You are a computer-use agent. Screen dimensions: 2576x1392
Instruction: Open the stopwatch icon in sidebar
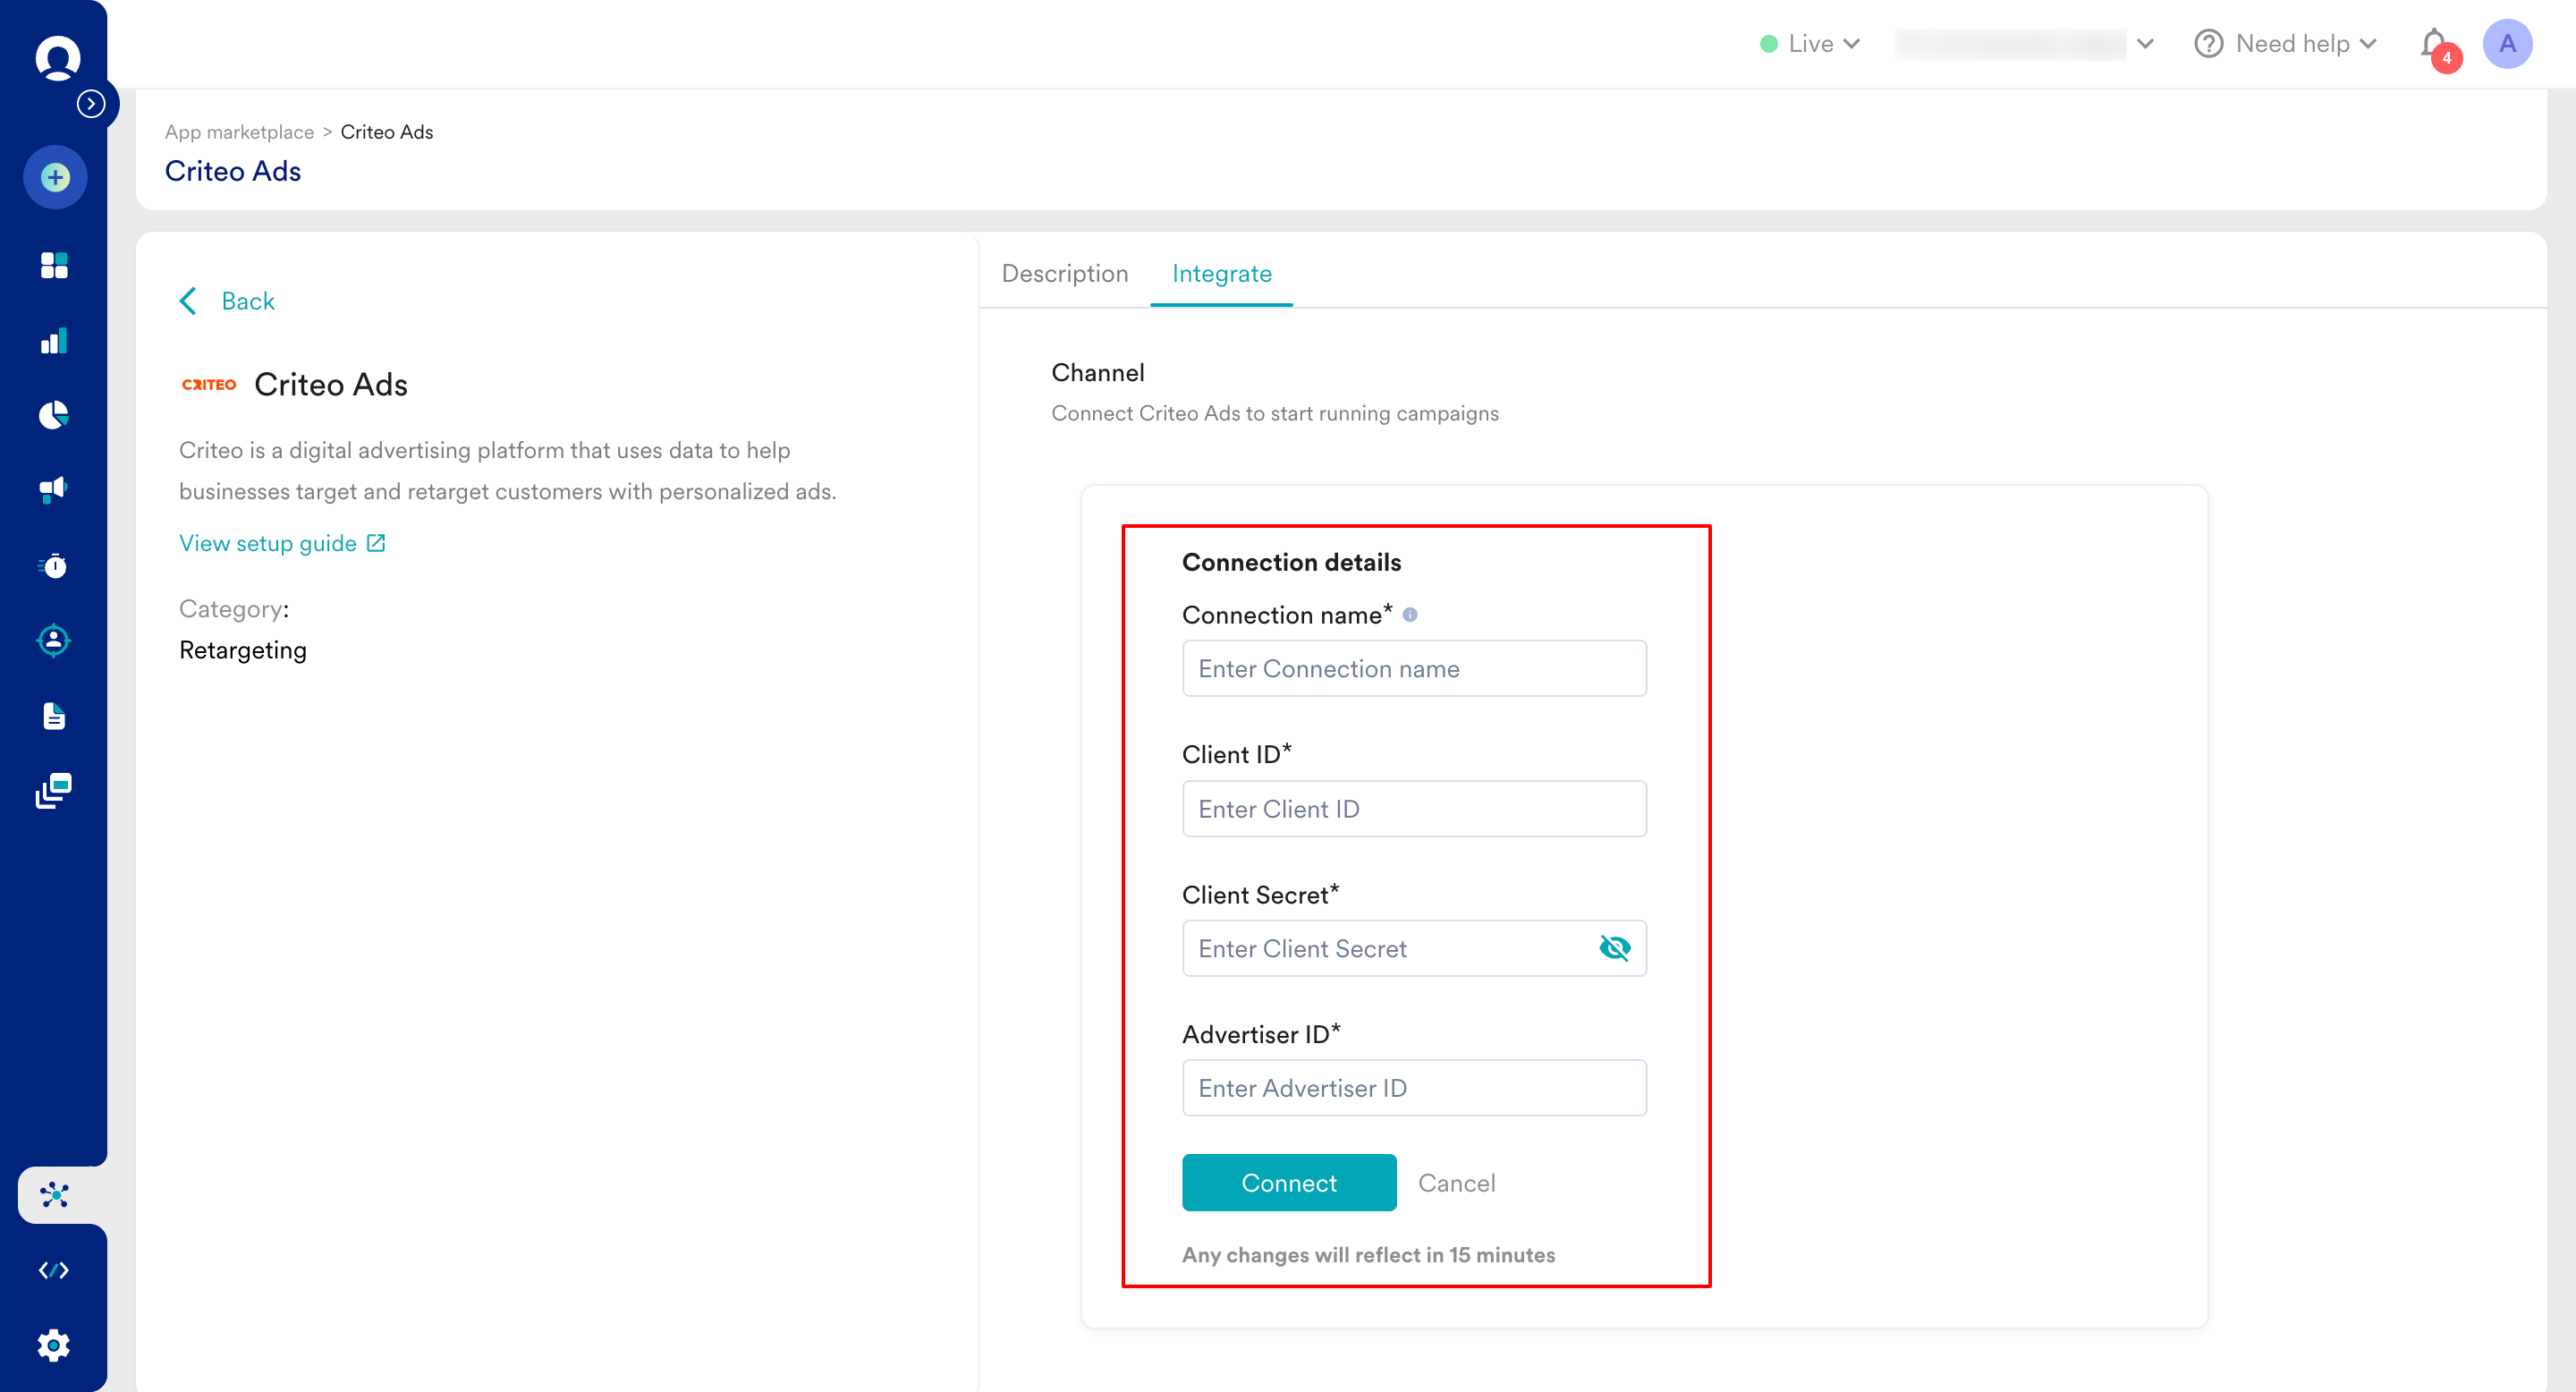[x=54, y=565]
